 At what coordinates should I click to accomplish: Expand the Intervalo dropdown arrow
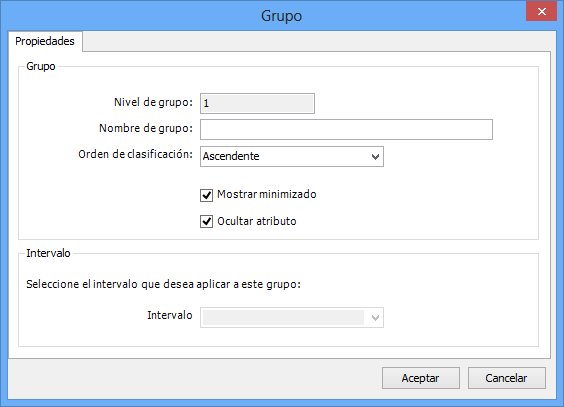click(x=375, y=317)
